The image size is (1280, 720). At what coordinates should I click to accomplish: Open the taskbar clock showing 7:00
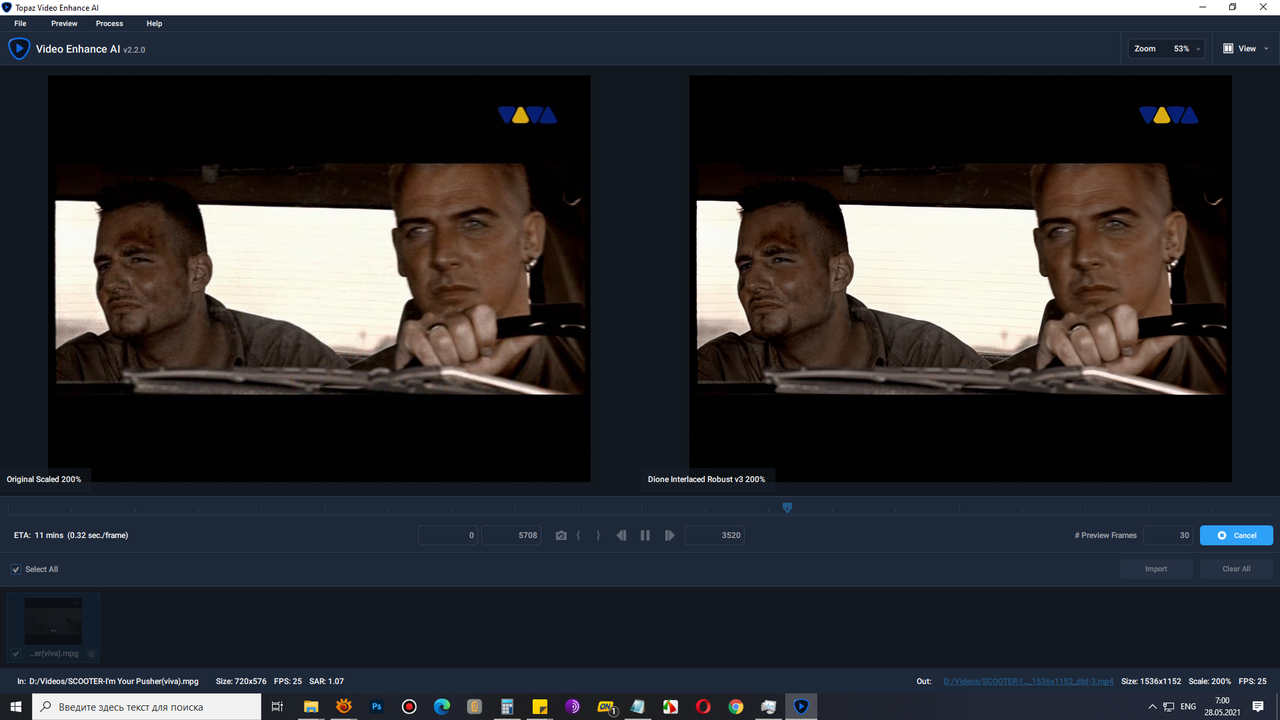pyautogui.click(x=1222, y=706)
